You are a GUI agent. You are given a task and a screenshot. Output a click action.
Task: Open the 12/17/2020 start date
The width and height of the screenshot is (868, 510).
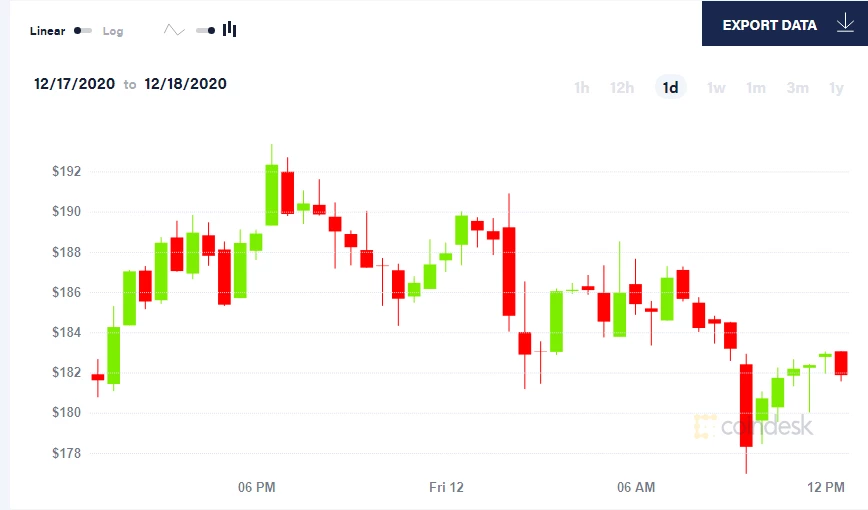(74, 84)
